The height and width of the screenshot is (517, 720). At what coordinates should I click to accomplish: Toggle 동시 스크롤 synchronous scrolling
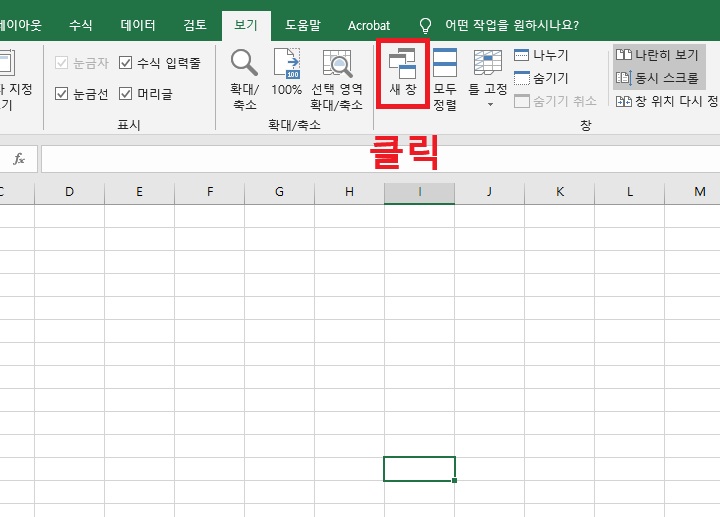point(658,78)
